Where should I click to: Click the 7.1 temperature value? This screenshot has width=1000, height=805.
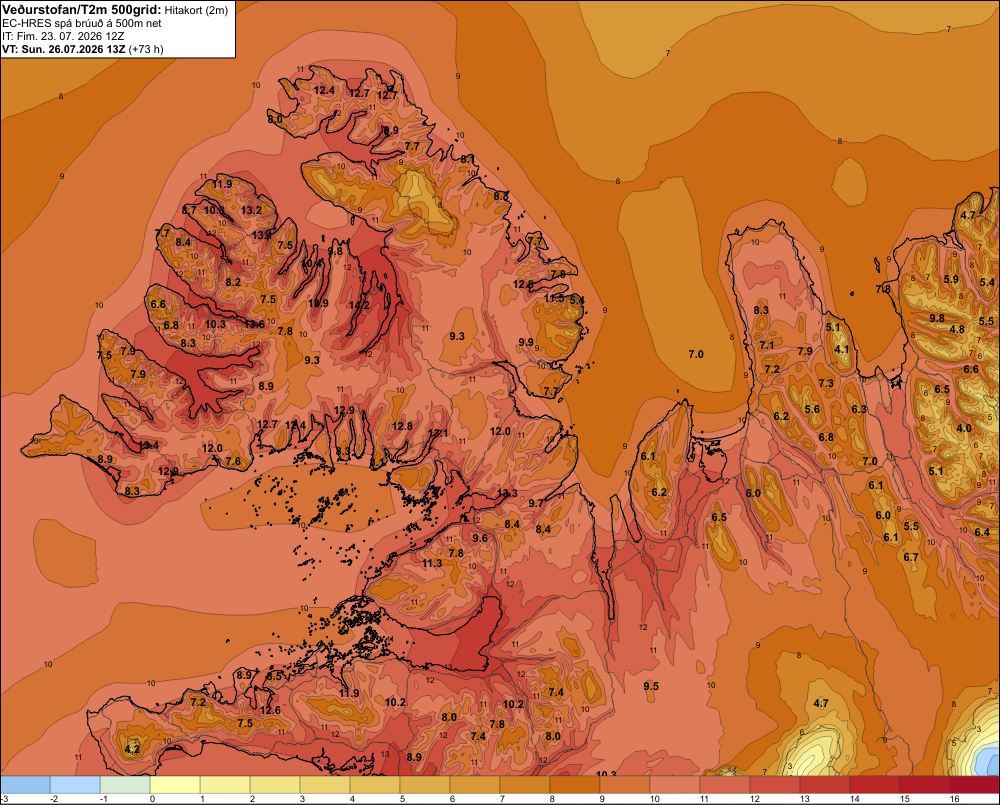[x=766, y=345]
